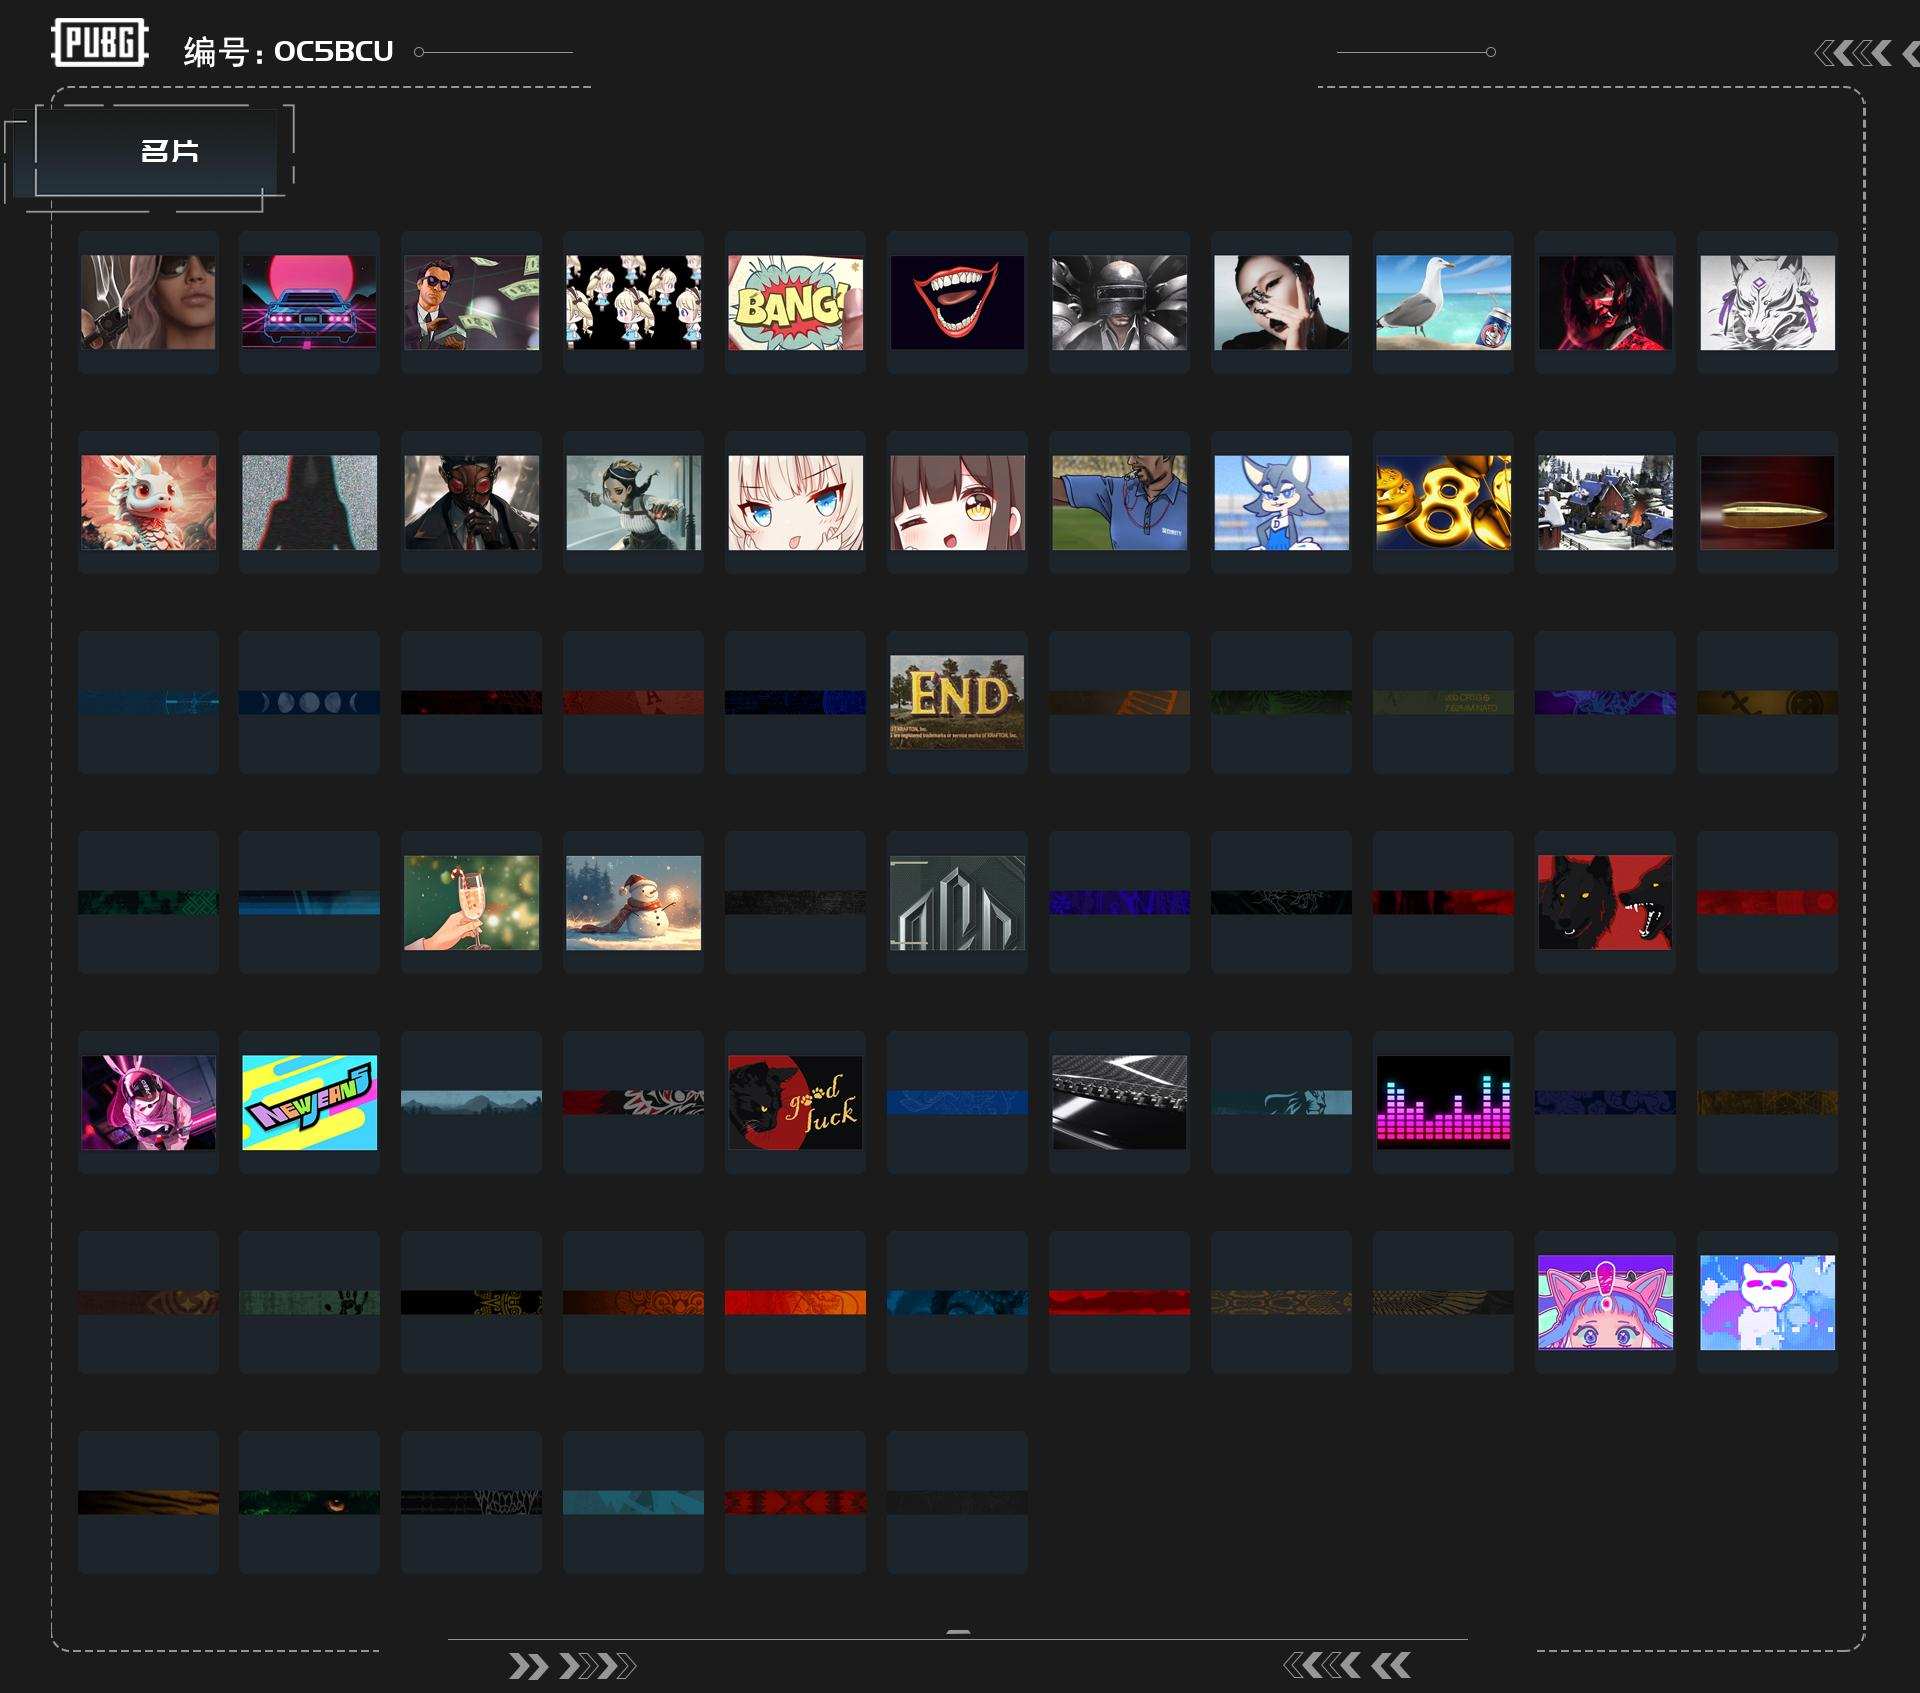Choose the man with flying money nameplate
Image resolution: width=1920 pixels, height=1693 pixels.
tap(471, 302)
